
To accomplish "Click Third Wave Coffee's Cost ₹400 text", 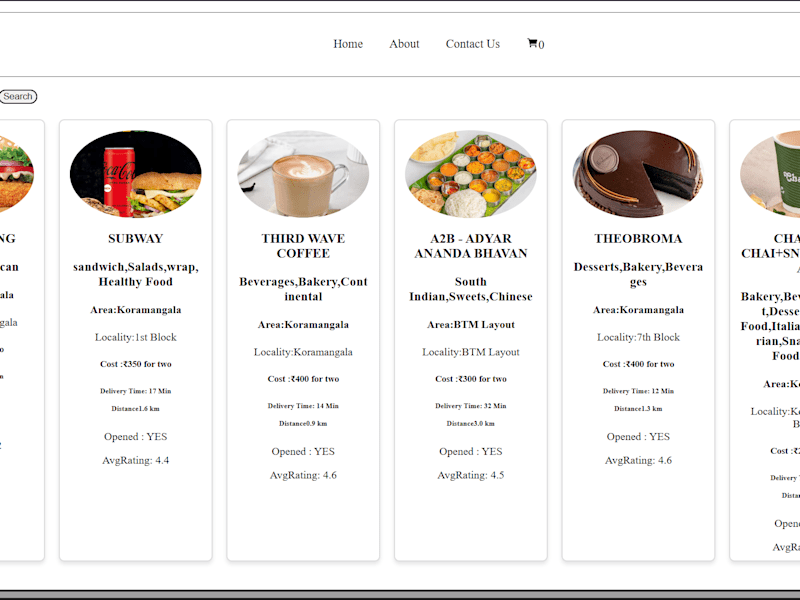I will coord(303,379).
